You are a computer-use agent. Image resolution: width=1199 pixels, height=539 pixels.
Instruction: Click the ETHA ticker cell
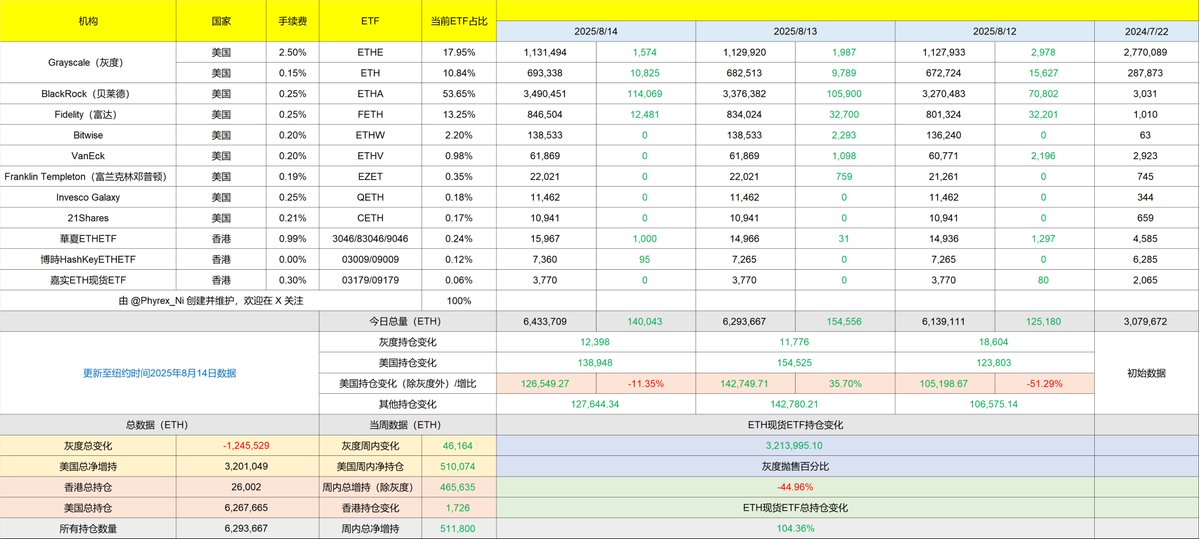[371, 94]
